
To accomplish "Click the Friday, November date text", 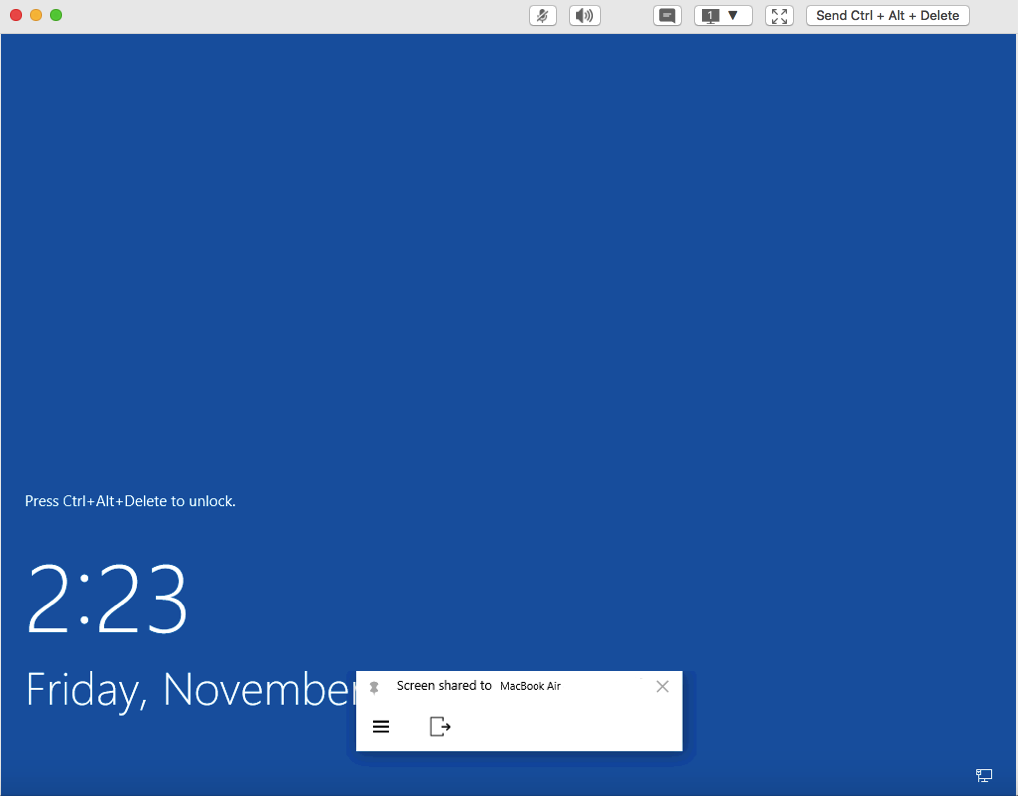I will pos(190,689).
